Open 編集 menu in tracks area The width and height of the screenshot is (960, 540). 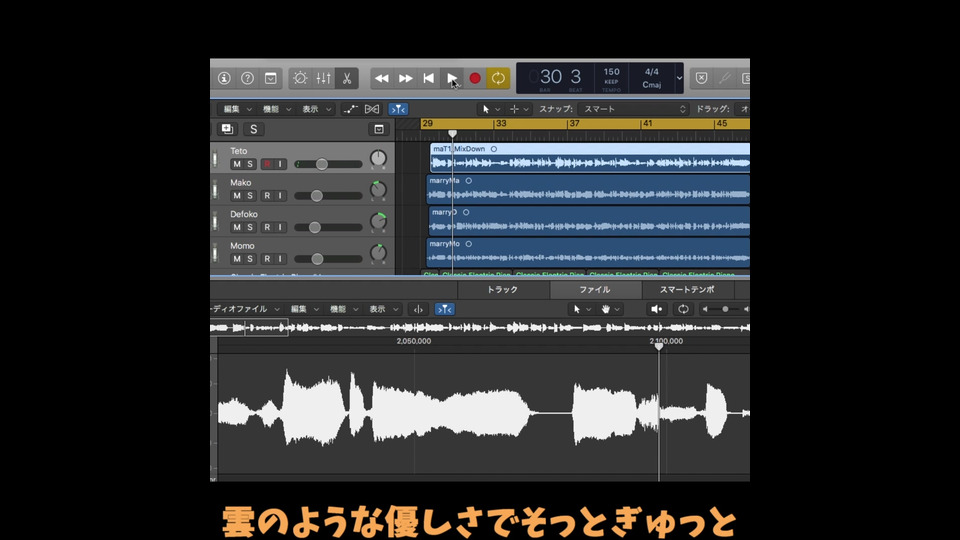[x=238, y=109]
